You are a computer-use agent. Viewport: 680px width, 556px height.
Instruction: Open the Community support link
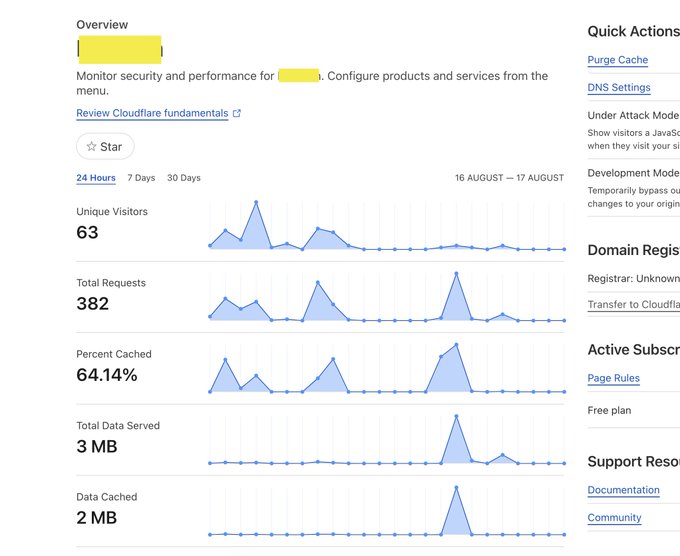coord(614,518)
